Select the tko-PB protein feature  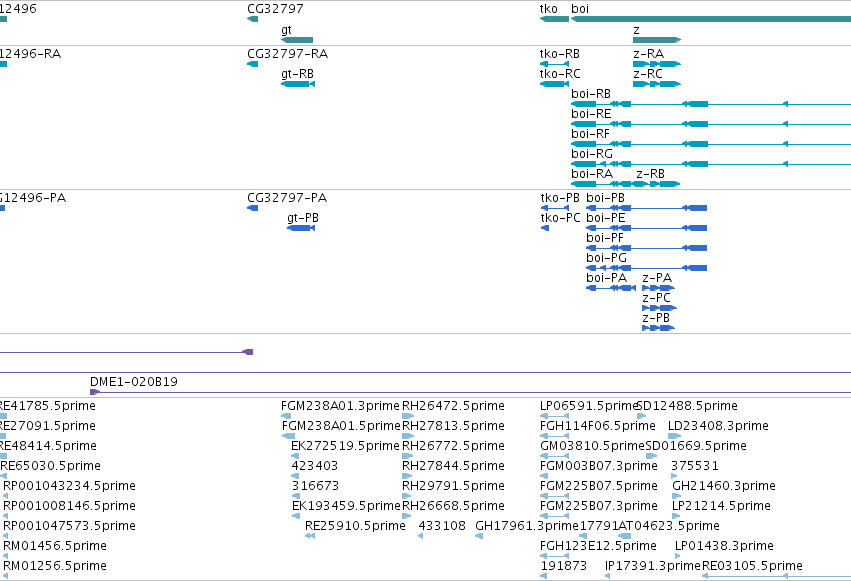[x=555, y=208]
